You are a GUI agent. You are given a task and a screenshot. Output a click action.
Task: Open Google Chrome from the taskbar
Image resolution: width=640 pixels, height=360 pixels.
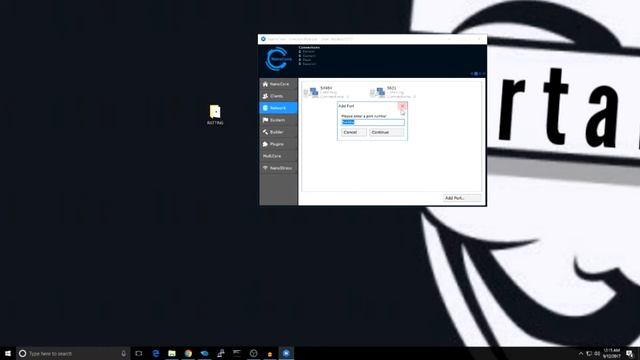click(x=188, y=353)
